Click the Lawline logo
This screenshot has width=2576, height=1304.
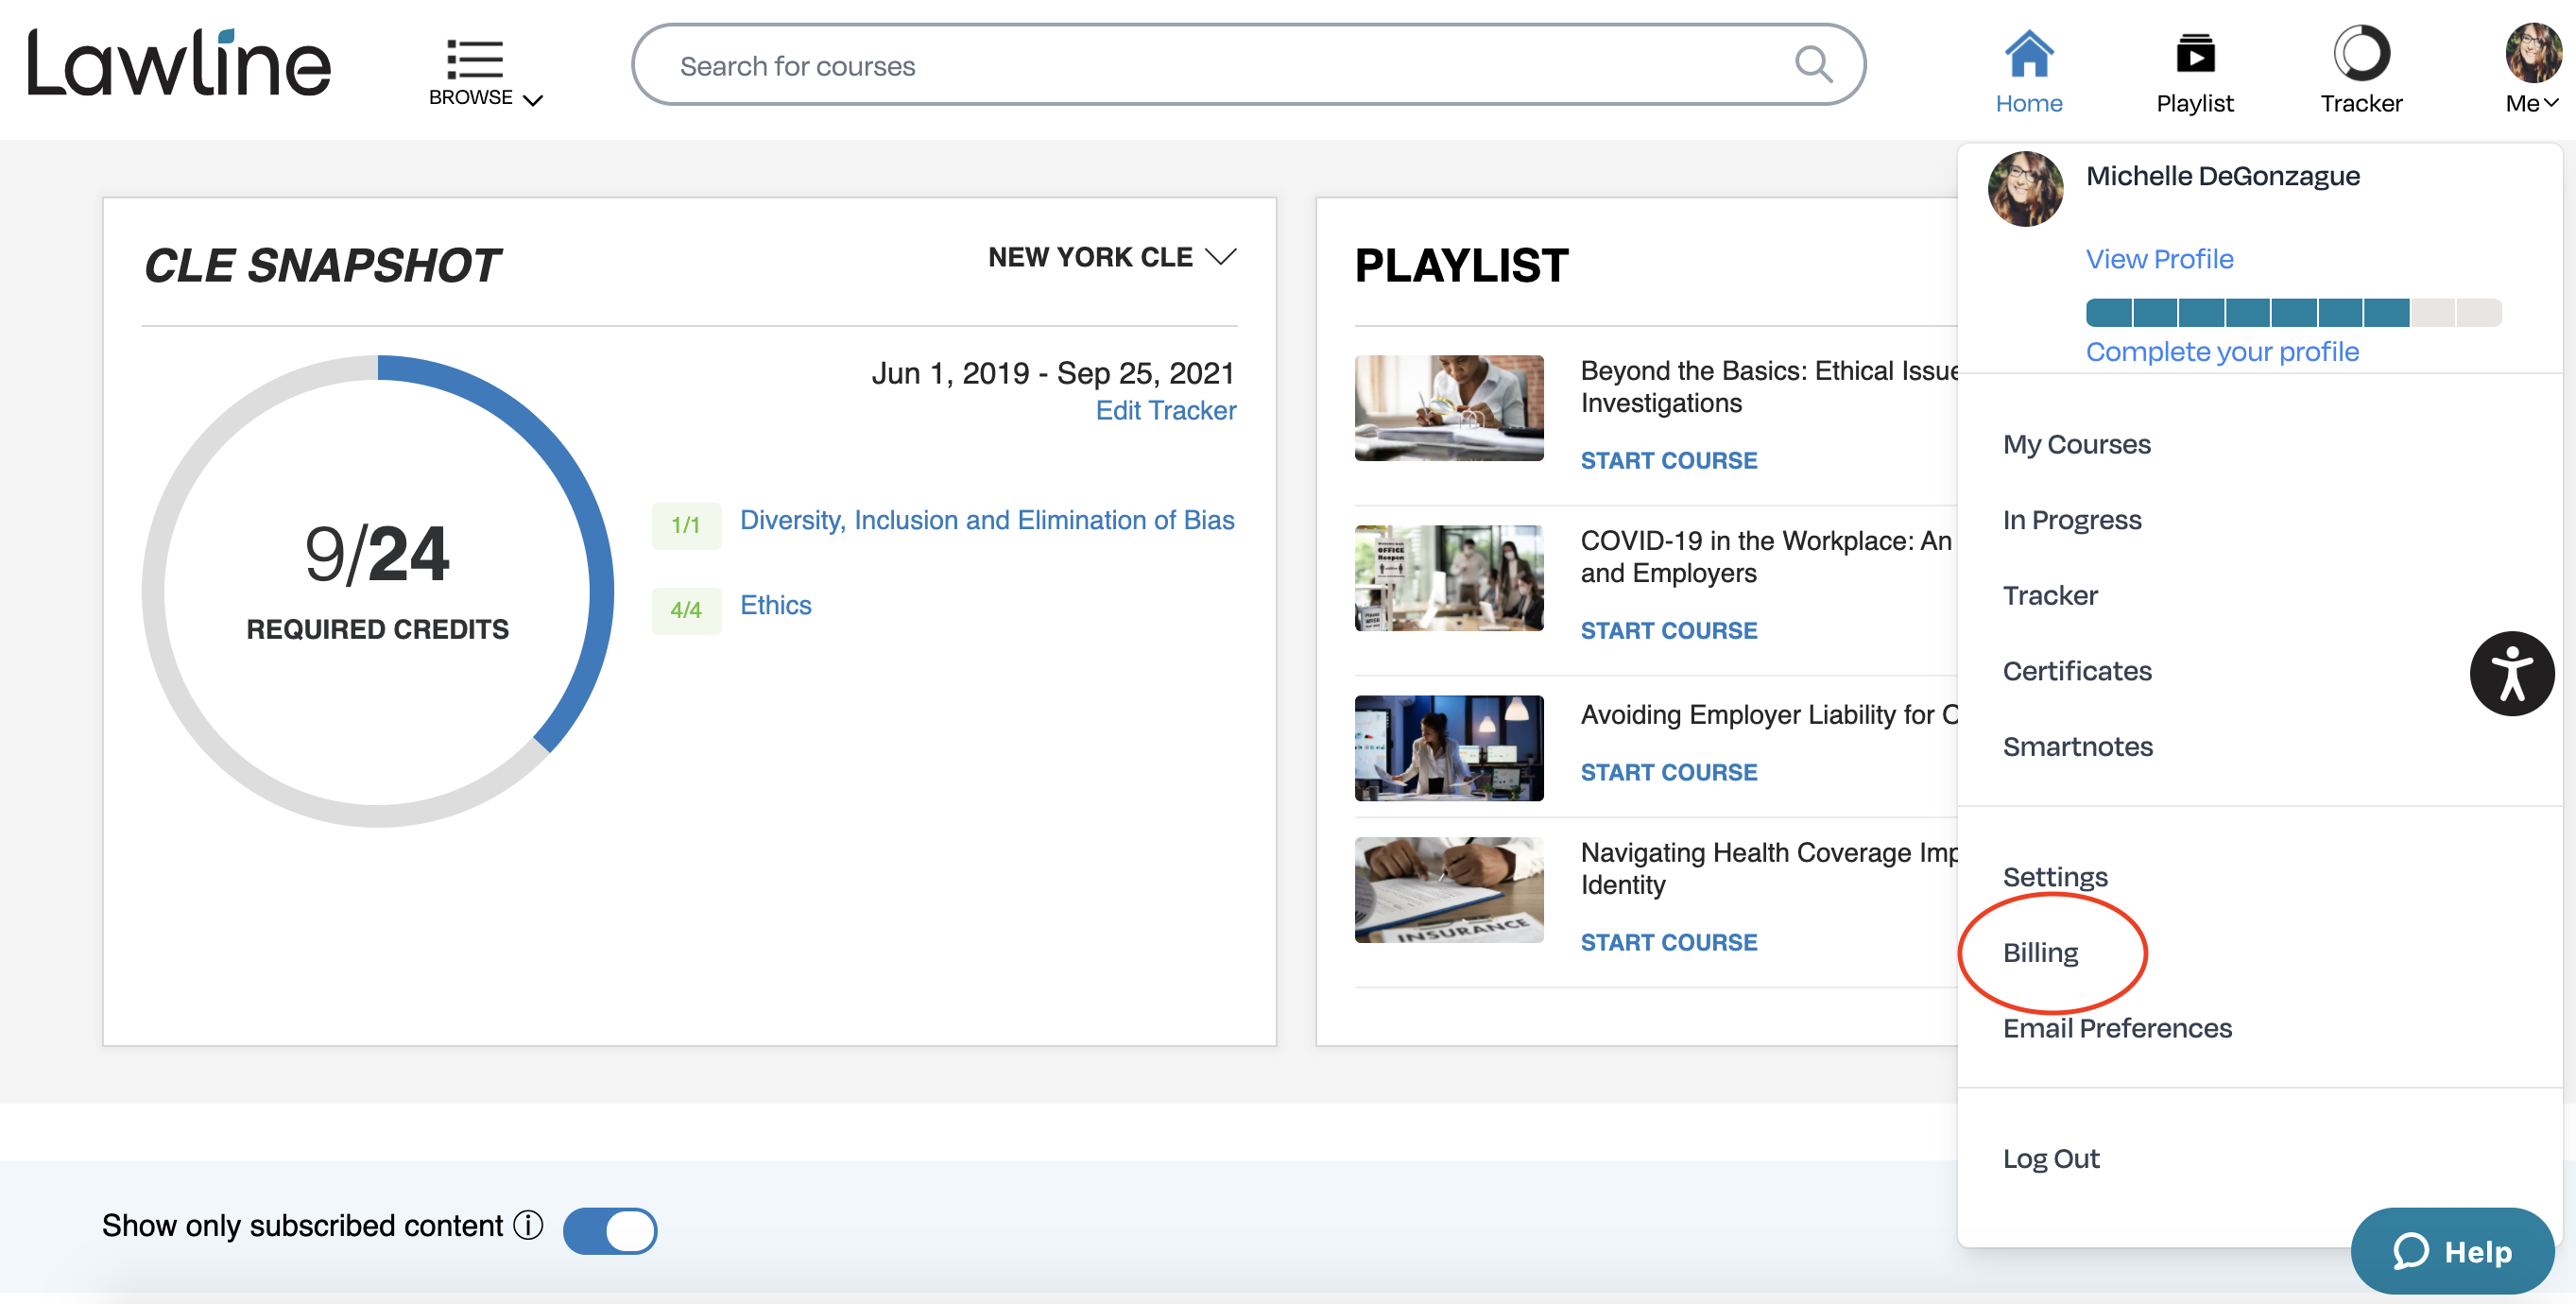pos(178,63)
